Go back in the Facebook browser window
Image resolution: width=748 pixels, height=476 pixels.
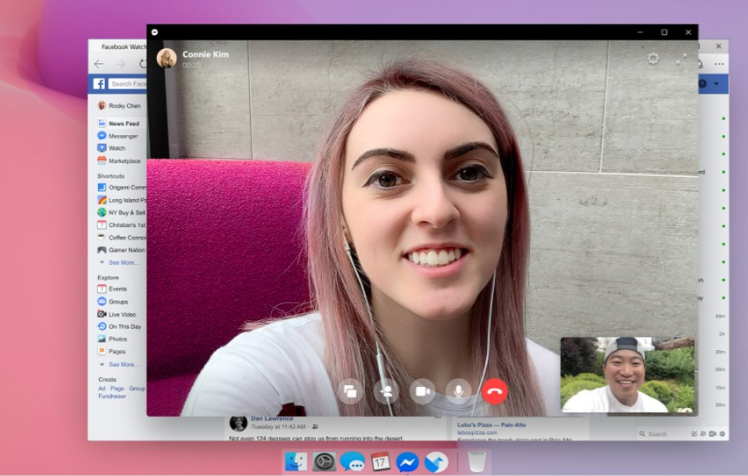point(99,64)
